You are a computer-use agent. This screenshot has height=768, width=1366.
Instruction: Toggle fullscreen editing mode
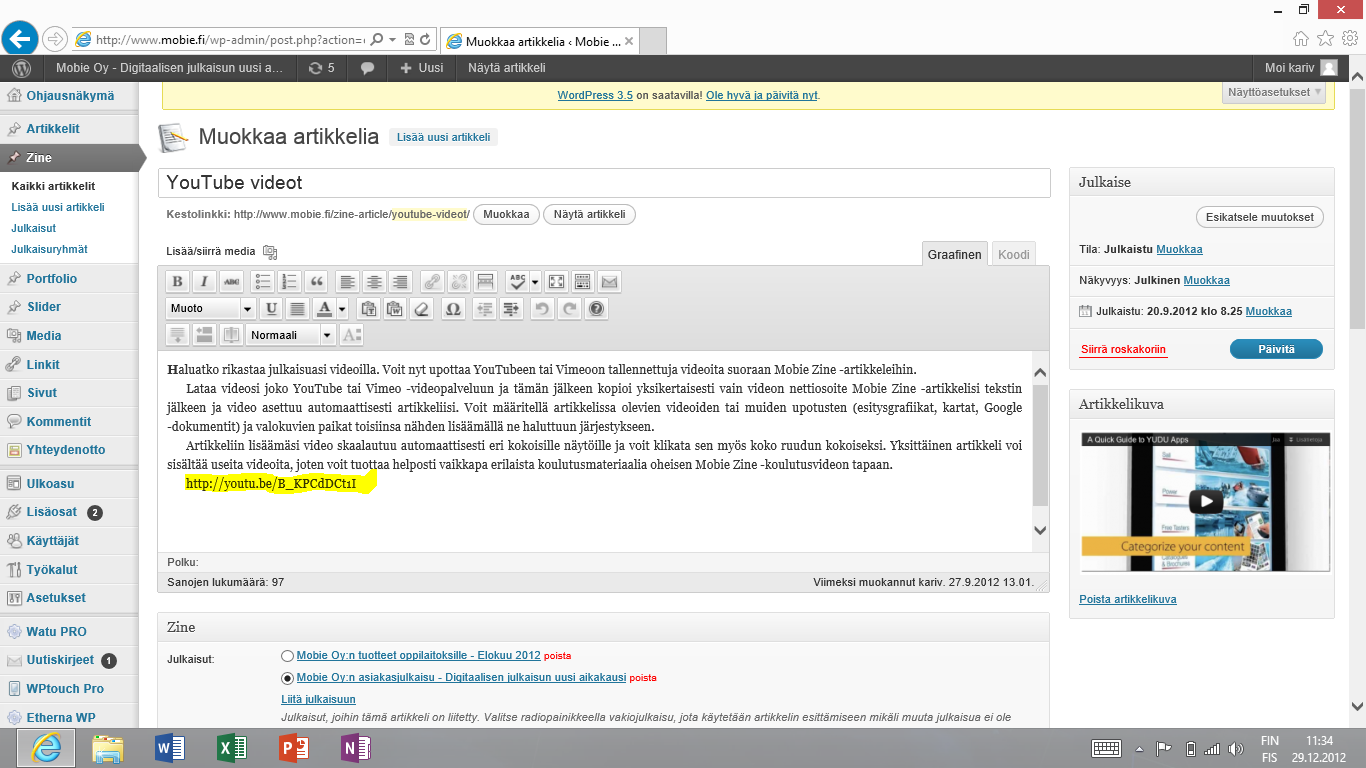[556, 282]
